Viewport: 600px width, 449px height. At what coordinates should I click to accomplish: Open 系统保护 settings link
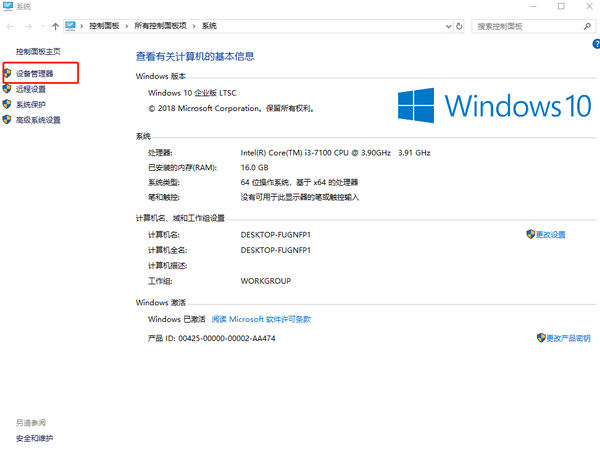pyautogui.click(x=30, y=104)
